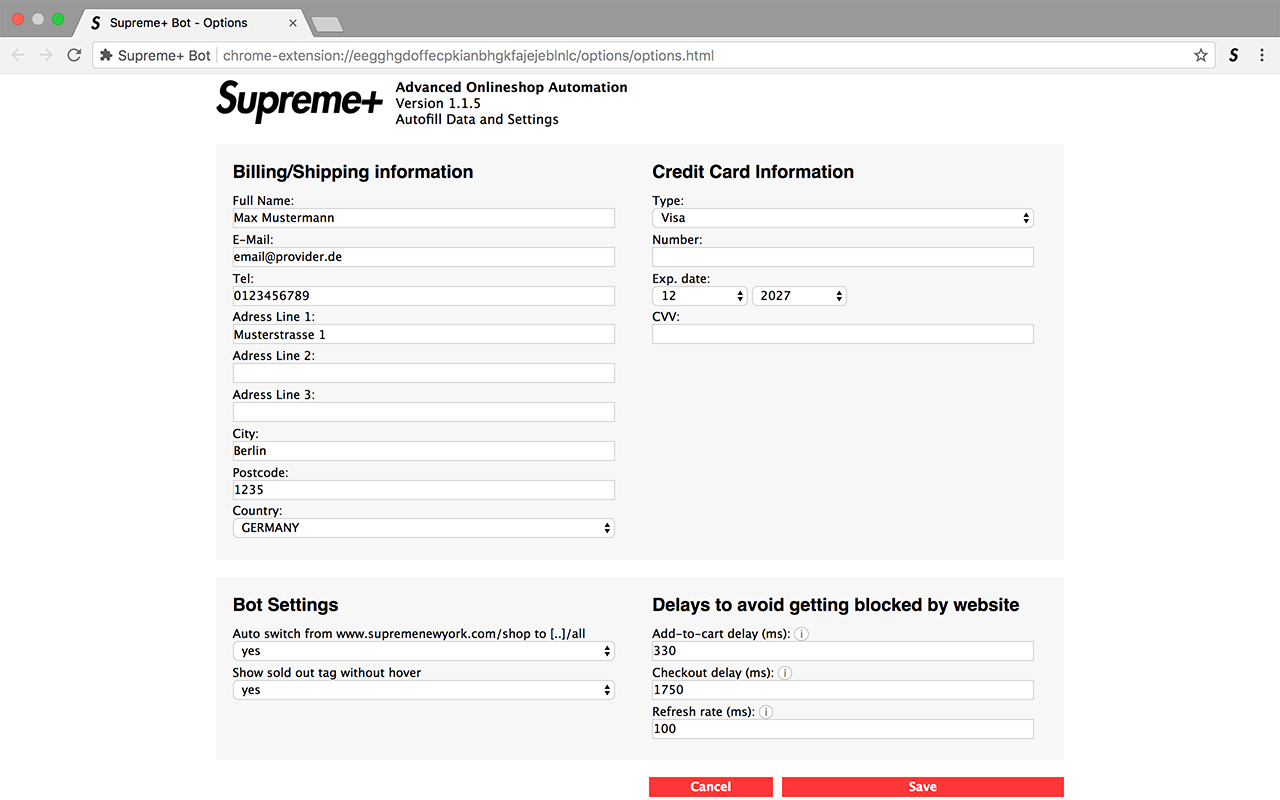Click the Bot Settings heading

coord(286,605)
